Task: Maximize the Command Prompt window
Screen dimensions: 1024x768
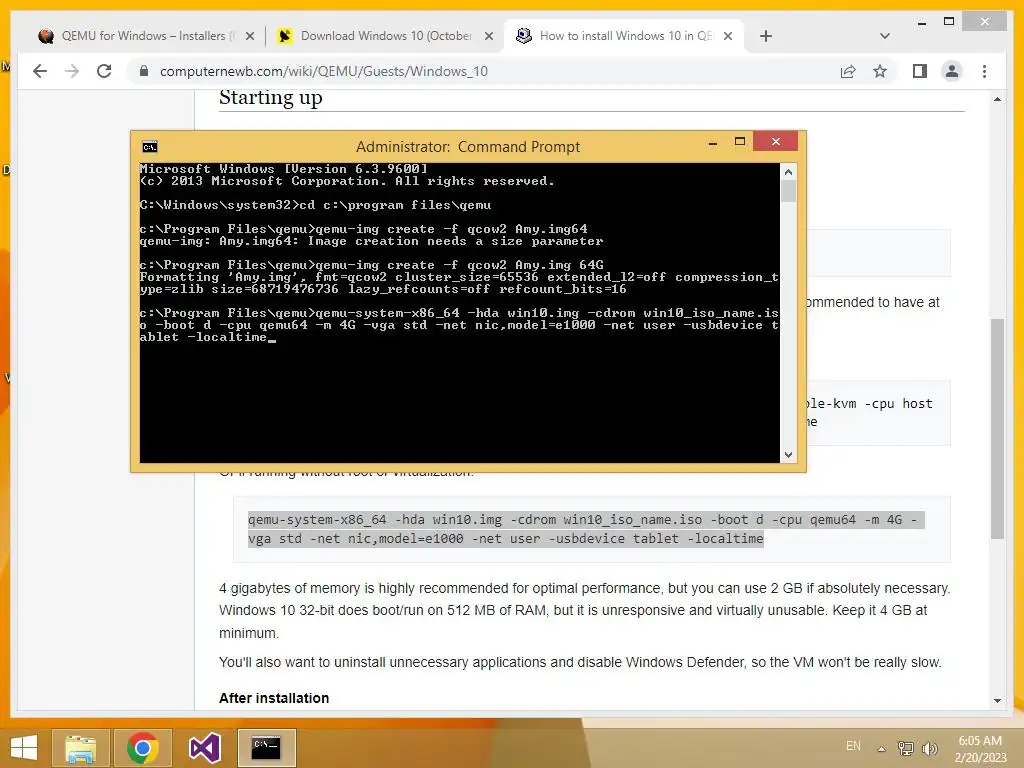Action: click(740, 142)
